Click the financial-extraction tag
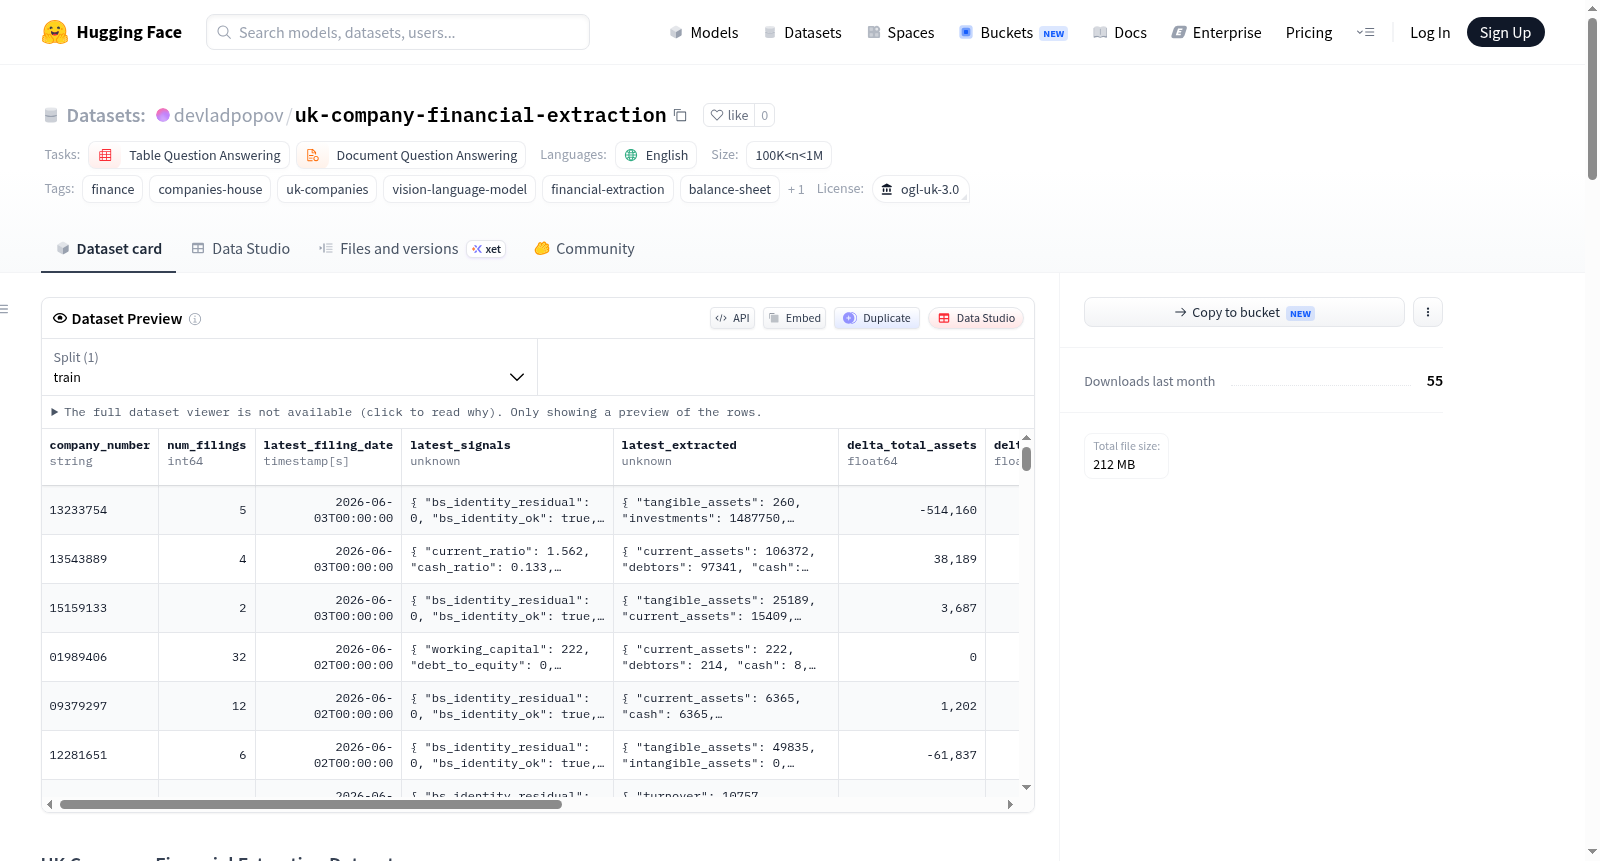 [x=608, y=189]
